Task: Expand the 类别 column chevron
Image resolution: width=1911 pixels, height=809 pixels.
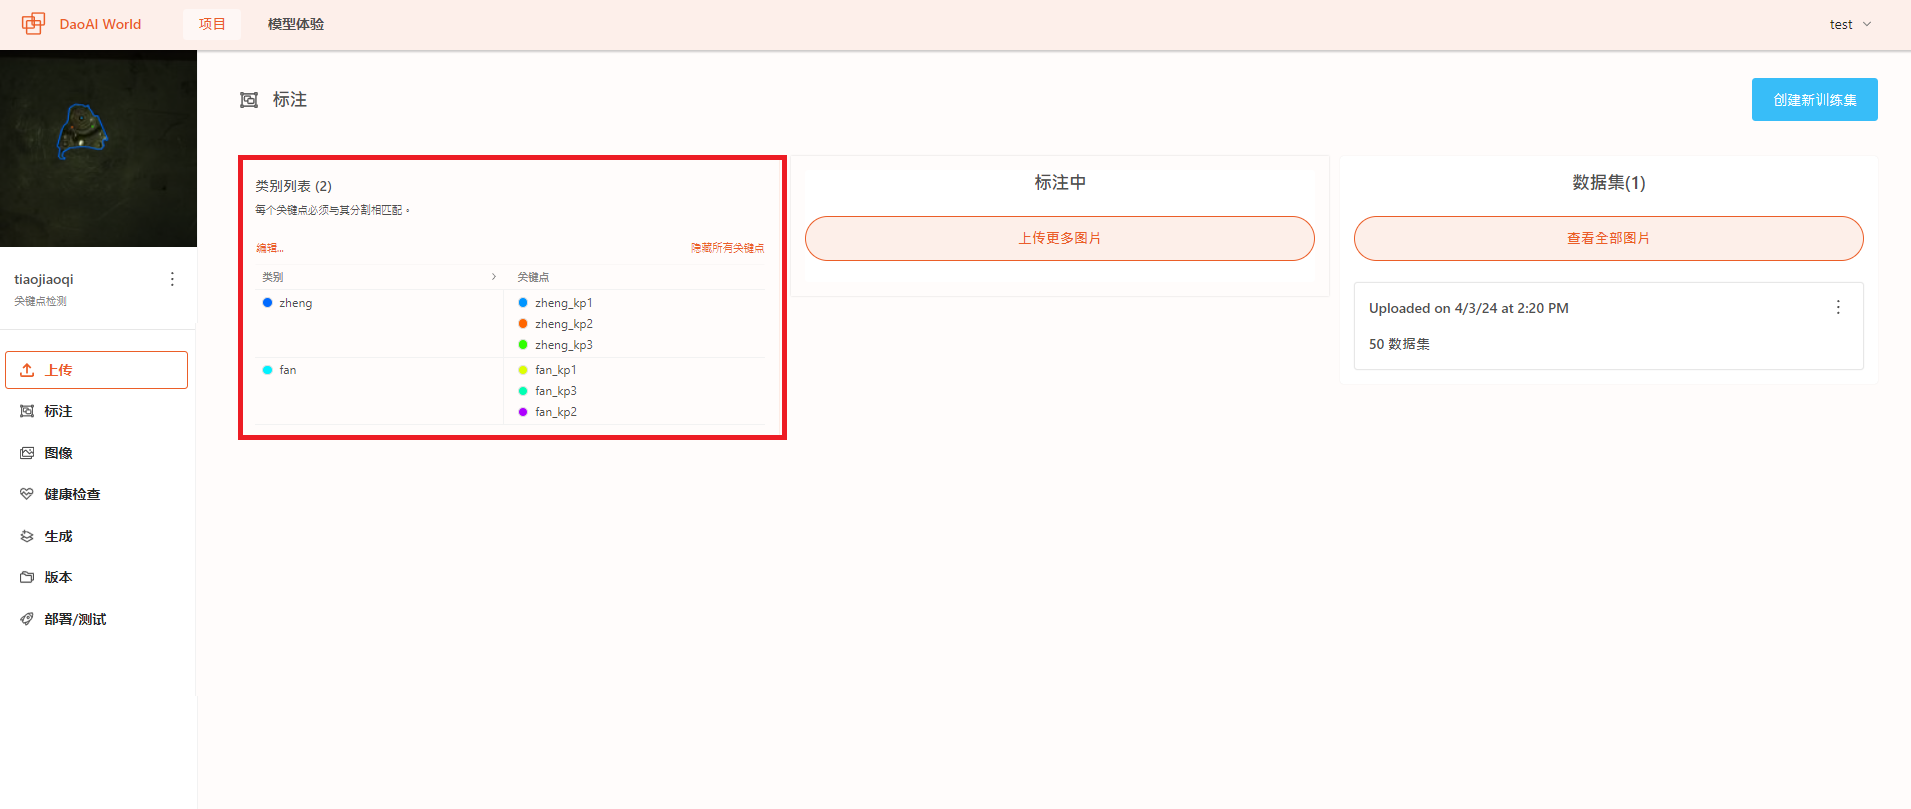Action: pos(493,277)
